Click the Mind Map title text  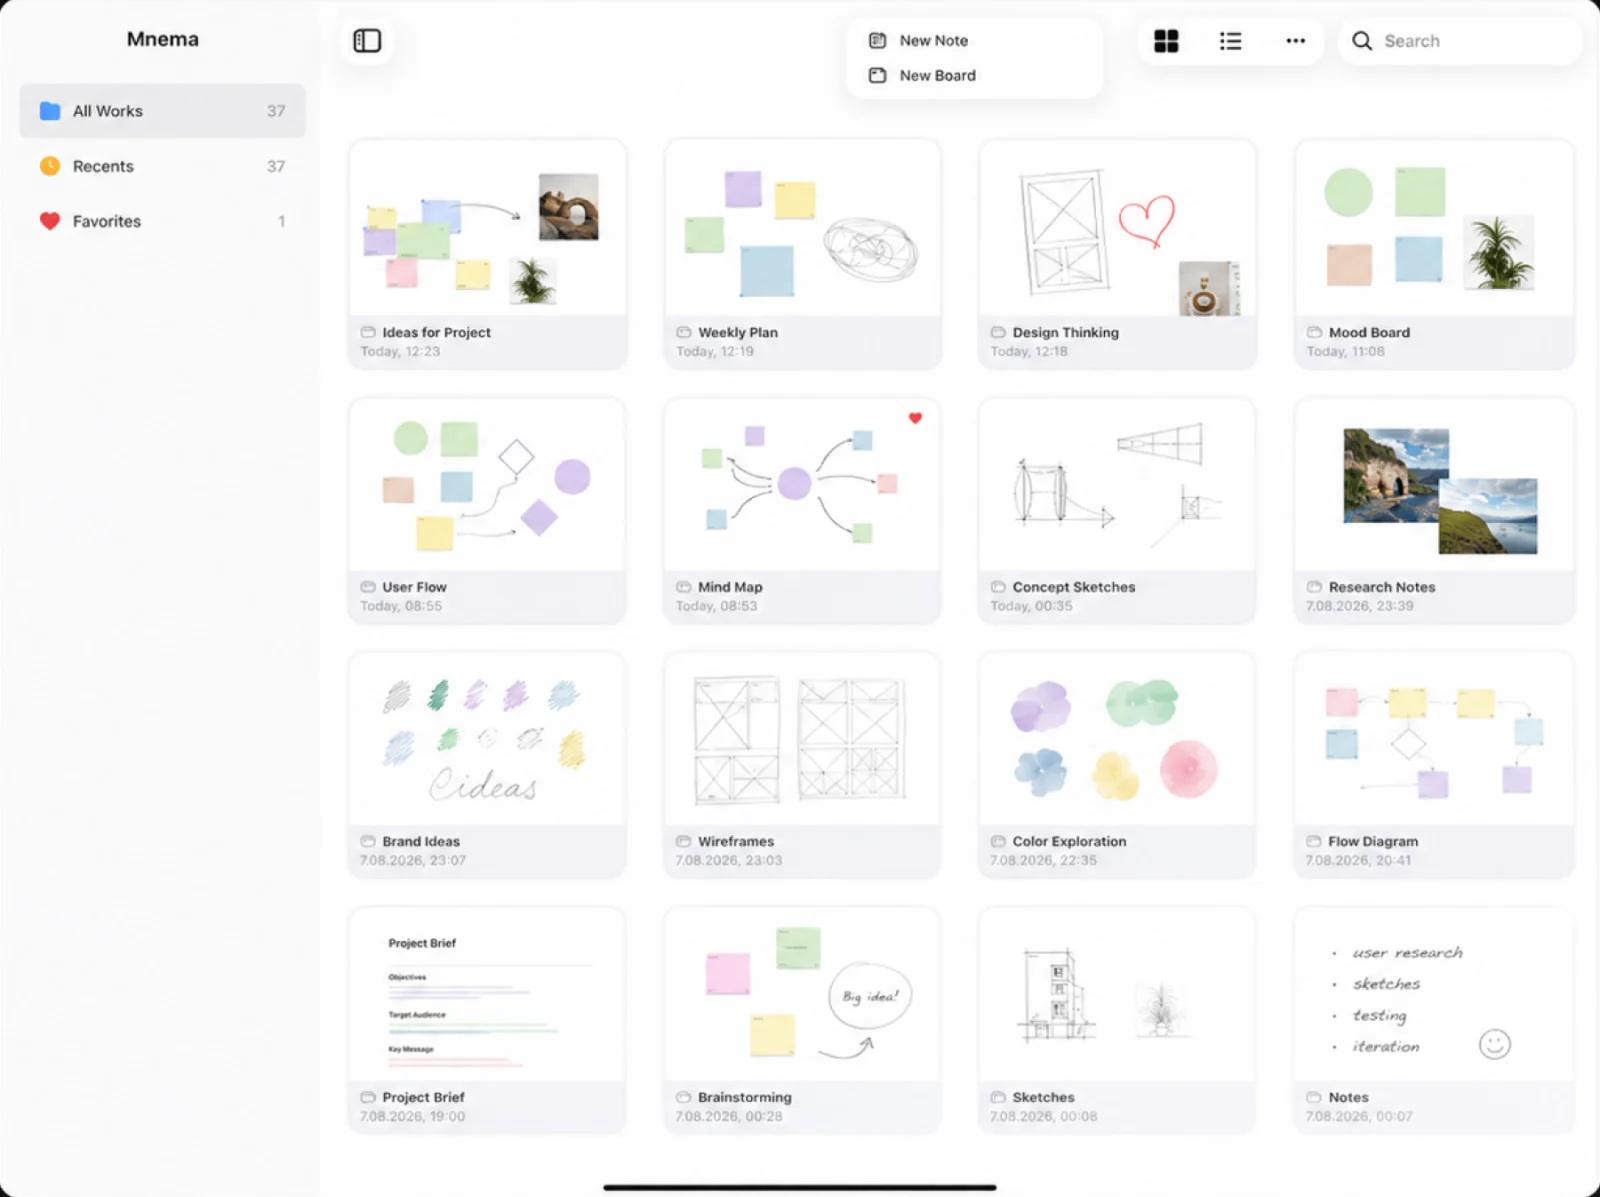tap(730, 587)
